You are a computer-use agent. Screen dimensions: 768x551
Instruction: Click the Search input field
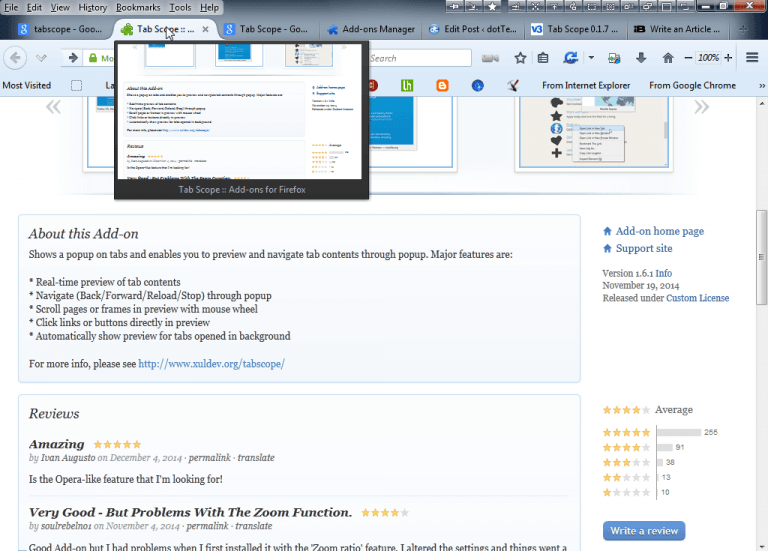click(420, 58)
